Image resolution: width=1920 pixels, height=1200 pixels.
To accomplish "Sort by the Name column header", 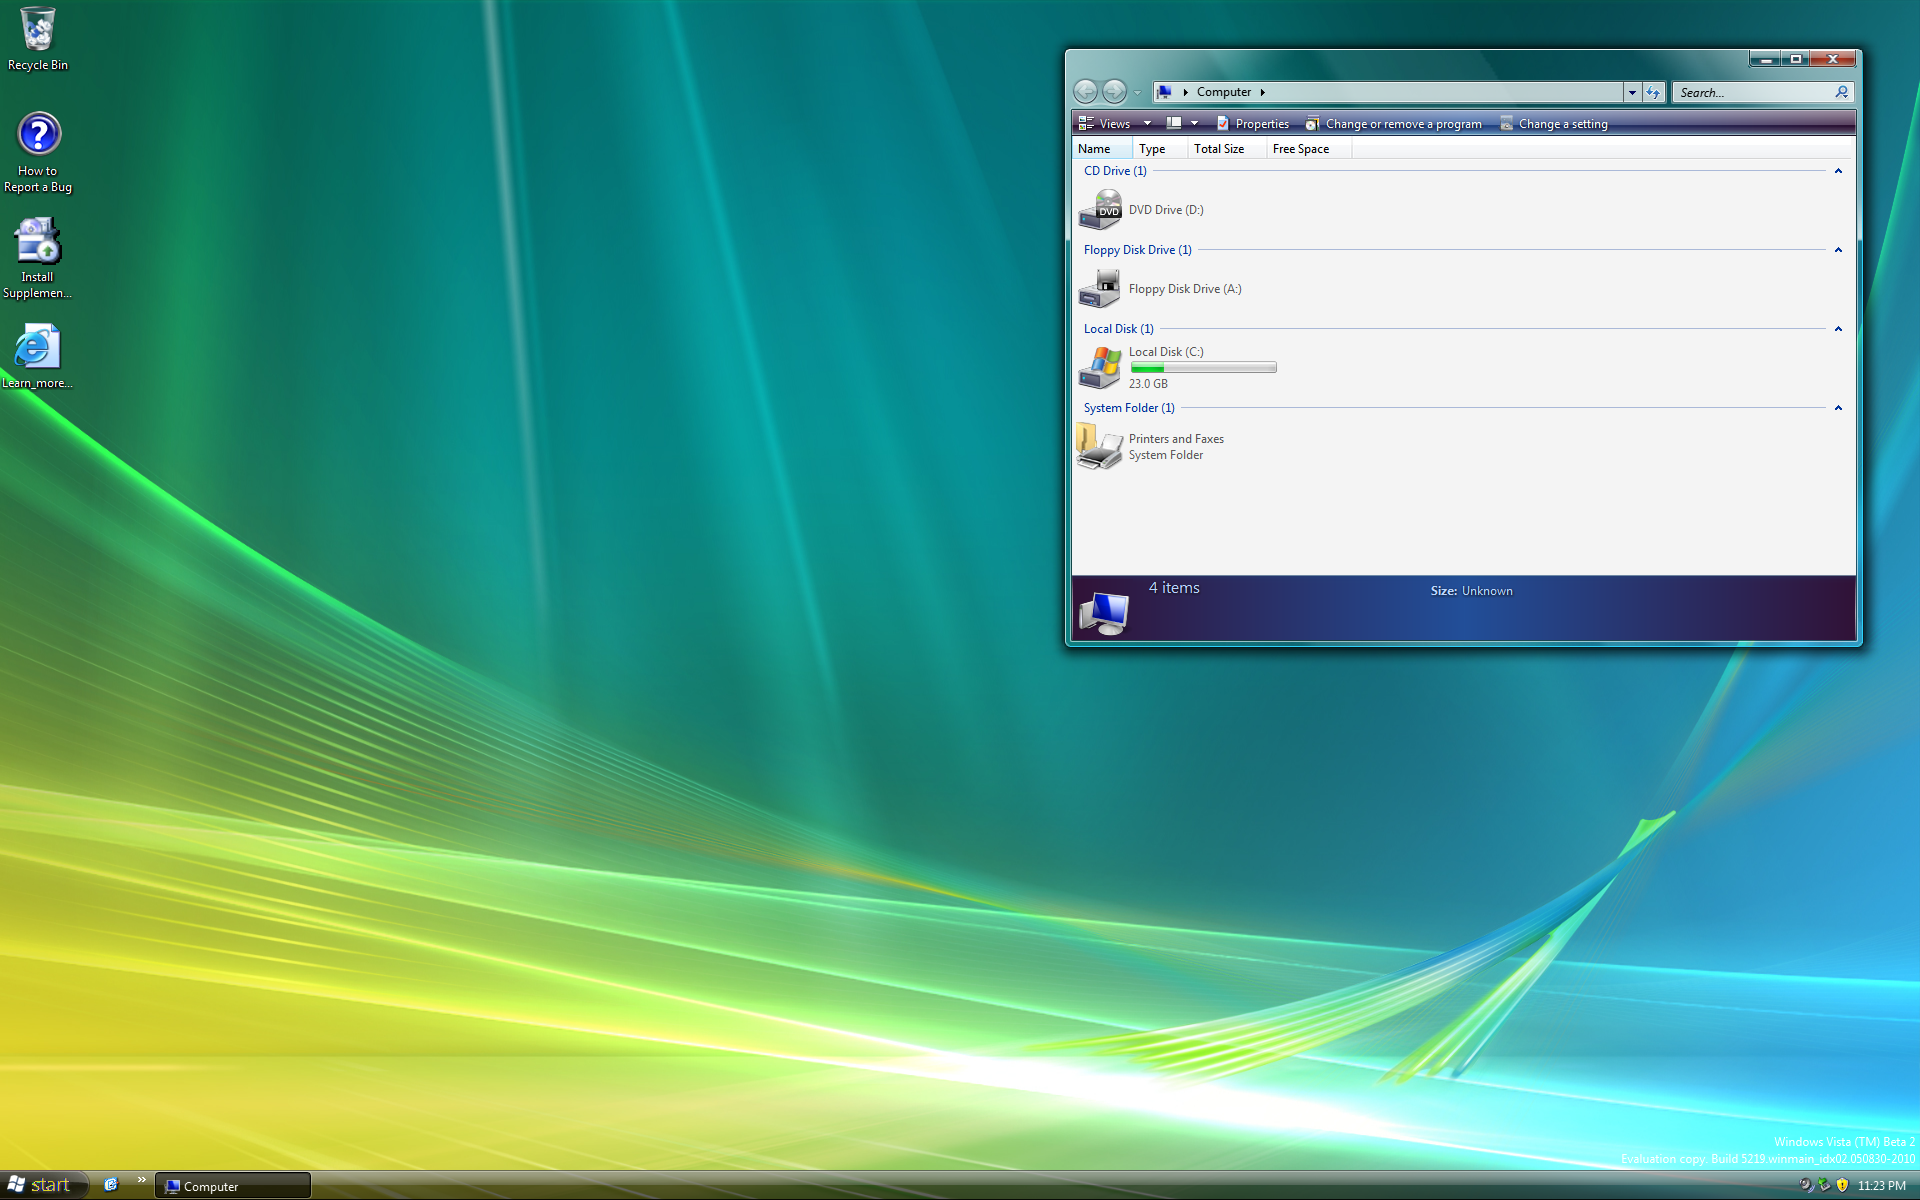I will tap(1102, 149).
